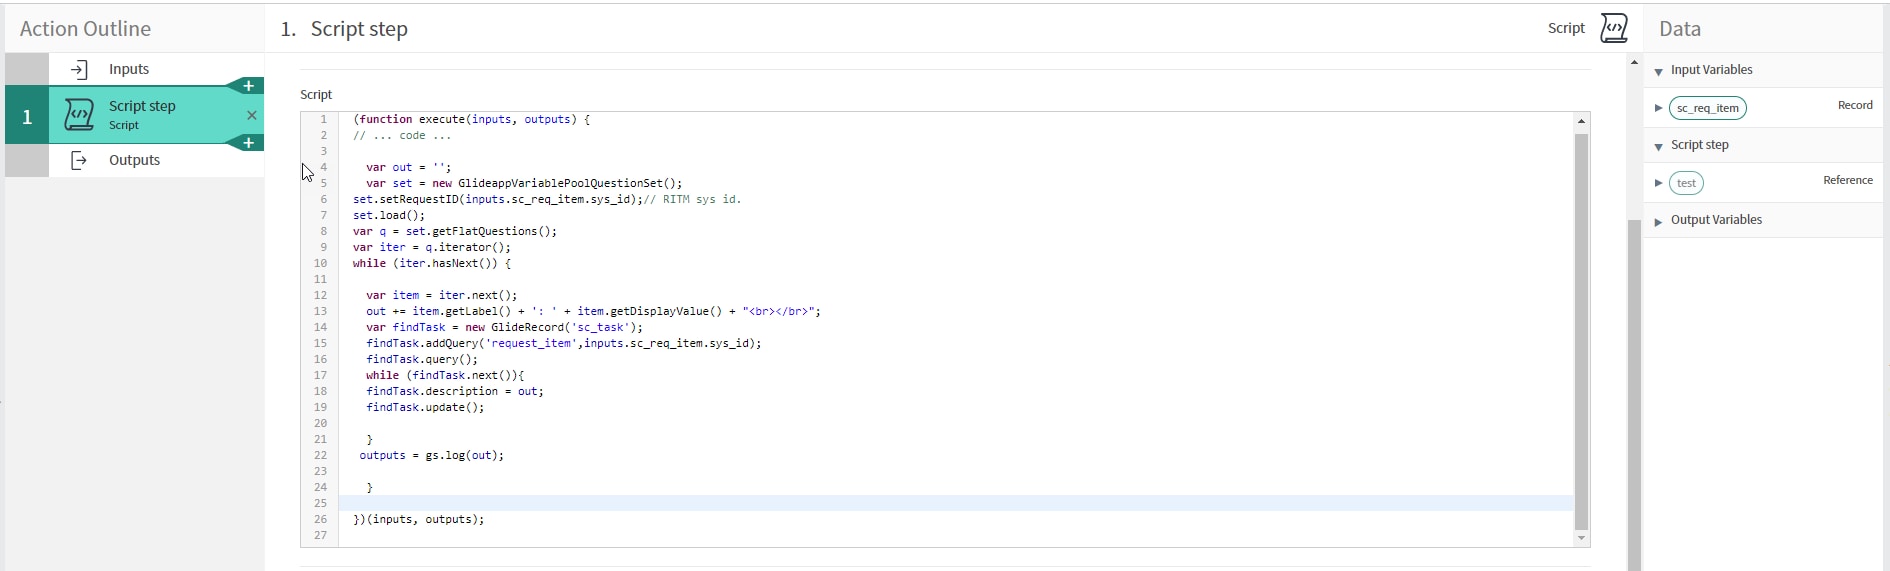This screenshot has height=571, width=1890.
Task: Expand the test variable arrow
Action: click(x=1659, y=183)
